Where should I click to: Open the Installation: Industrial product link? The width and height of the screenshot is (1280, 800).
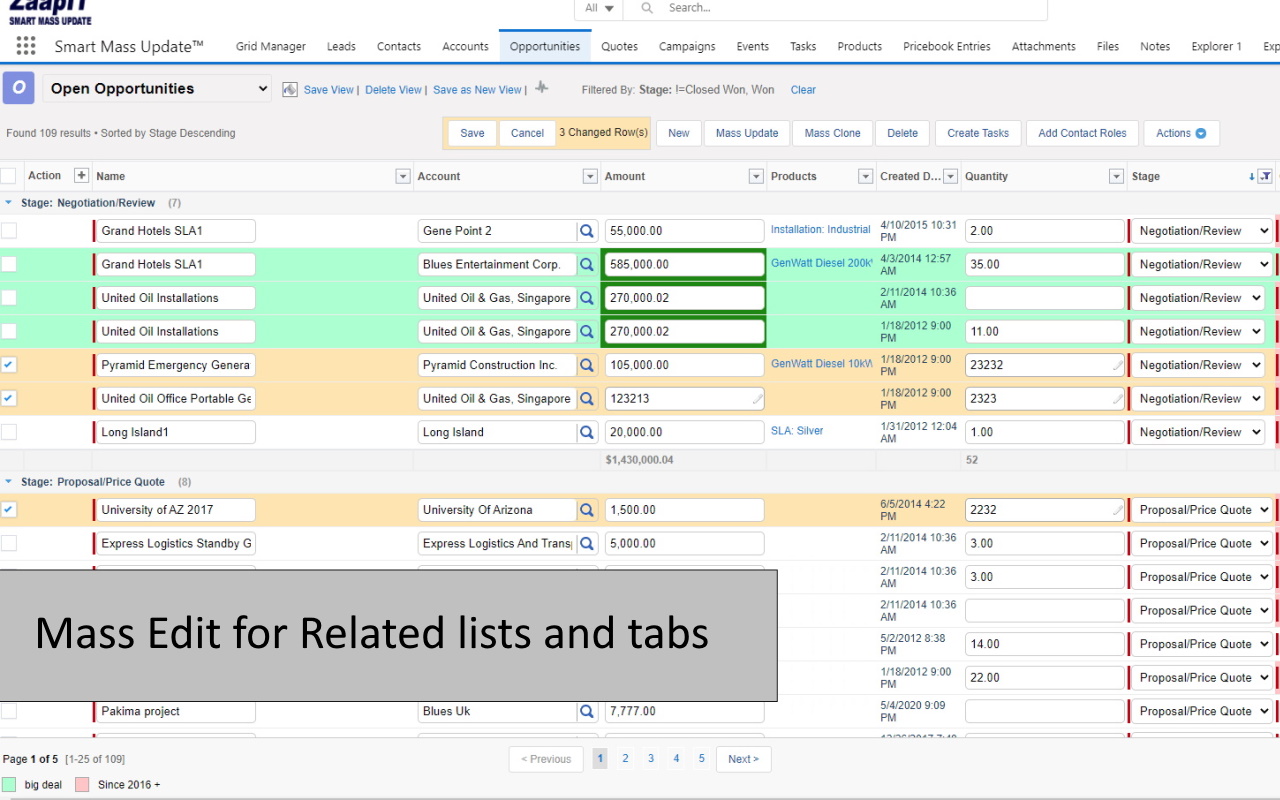821,230
